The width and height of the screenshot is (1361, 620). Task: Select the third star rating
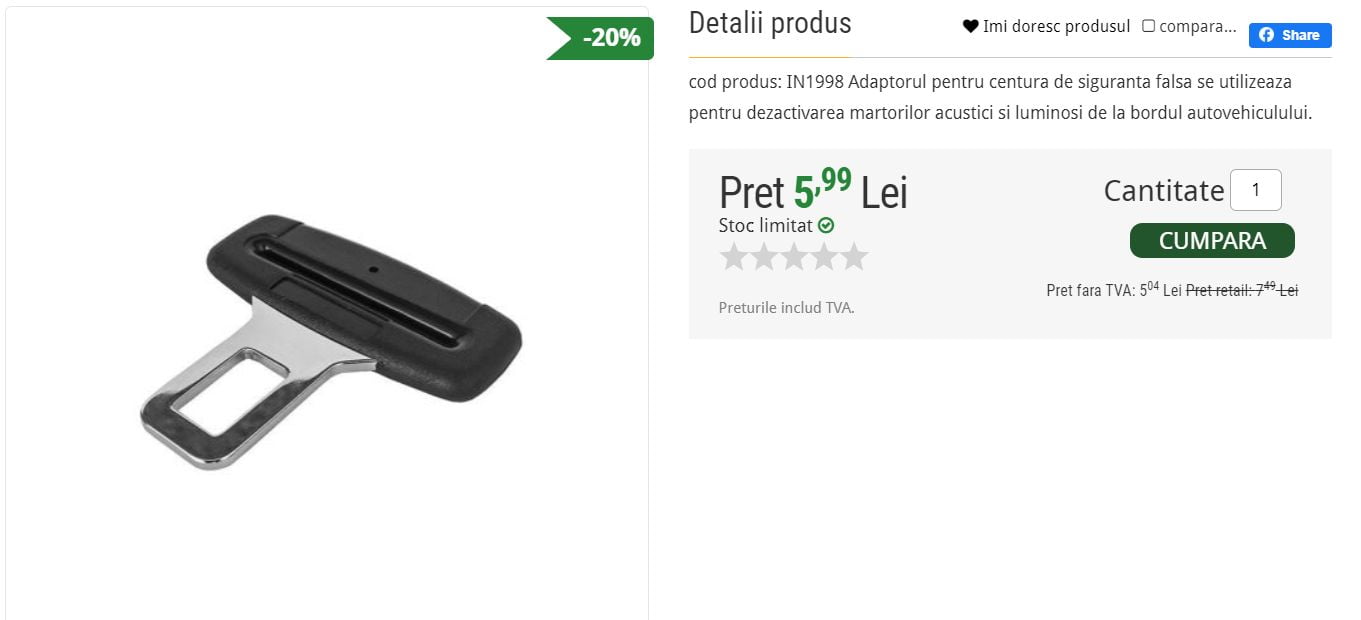click(795, 257)
